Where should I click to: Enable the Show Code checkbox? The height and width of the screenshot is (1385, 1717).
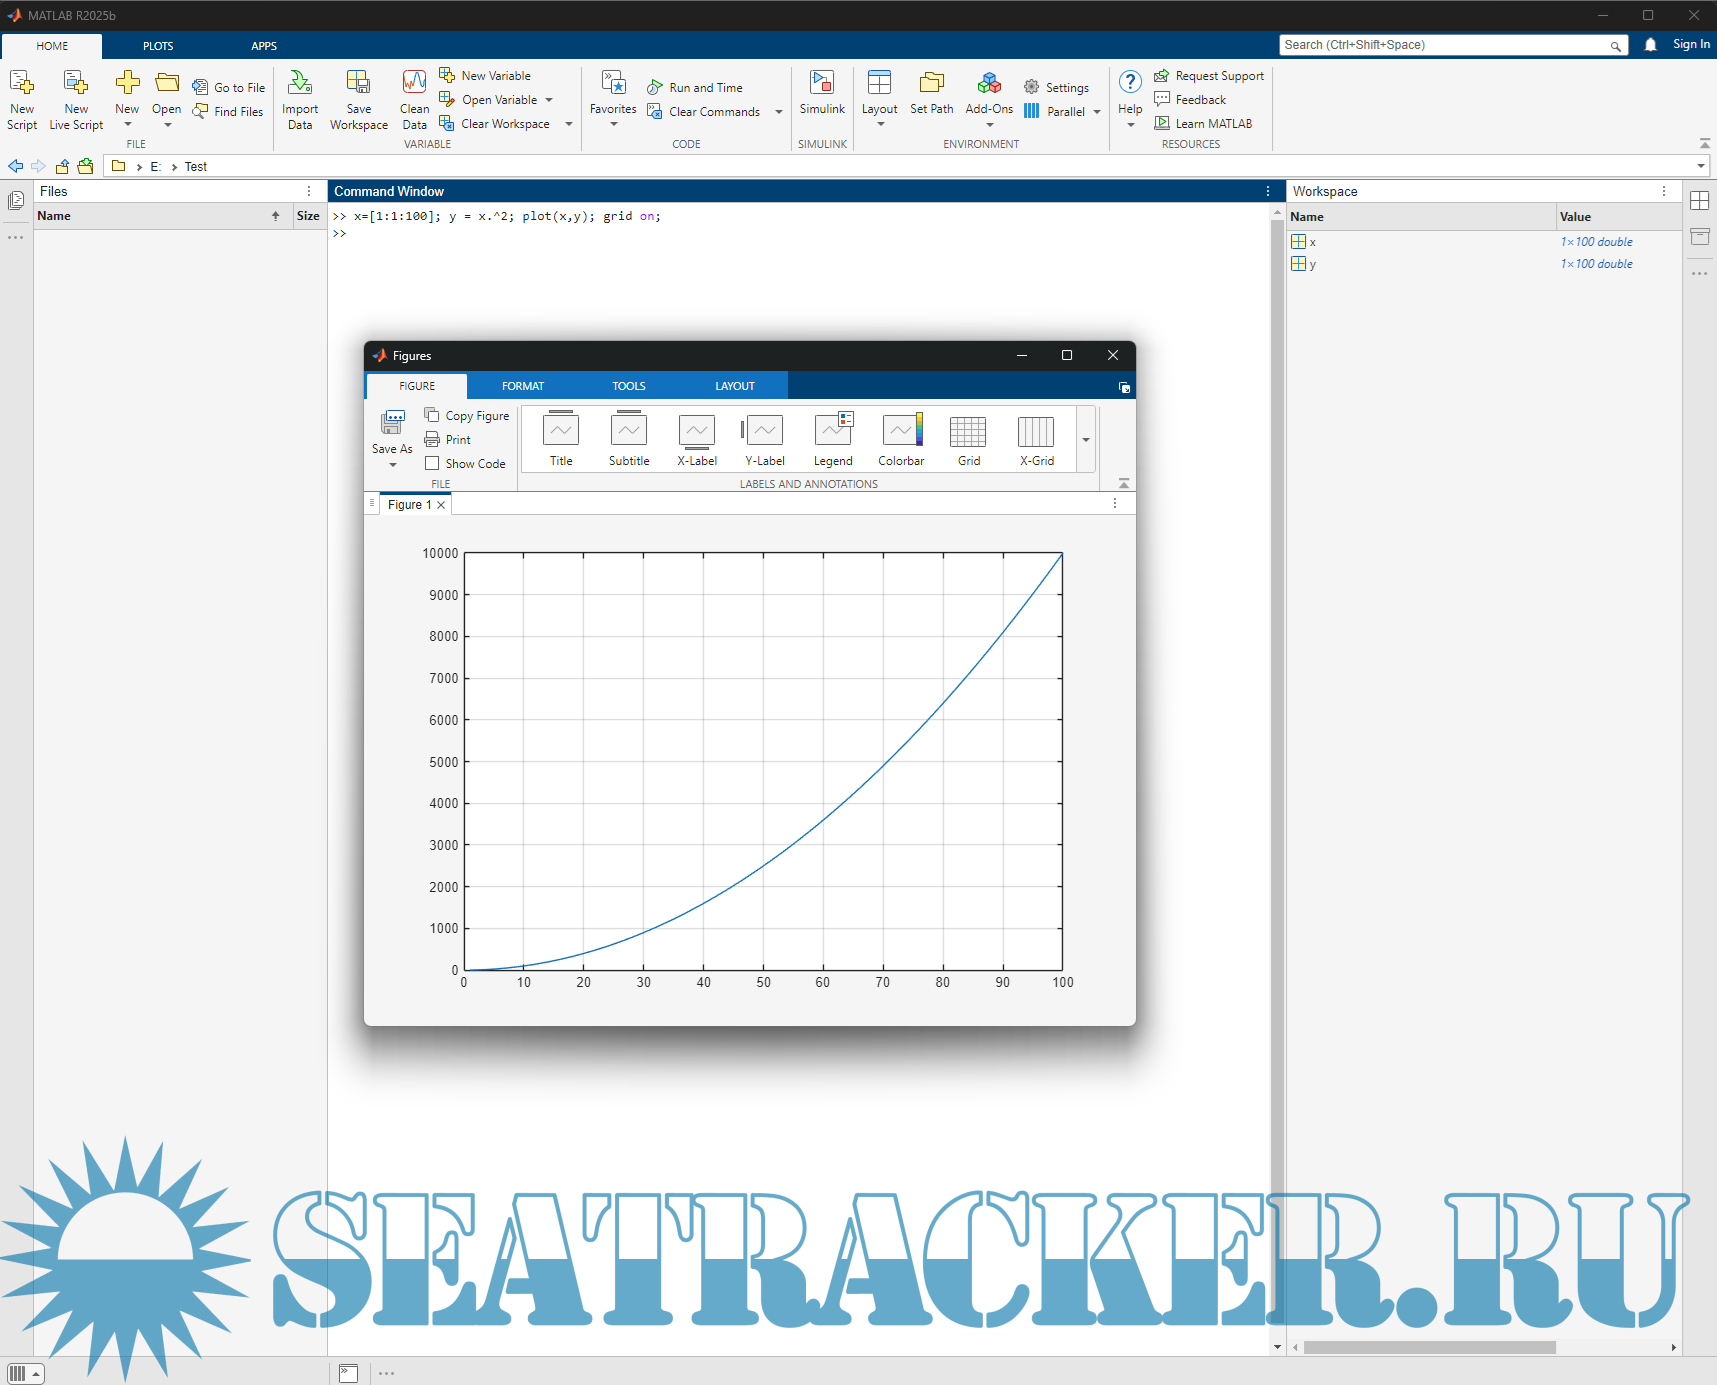432,464
